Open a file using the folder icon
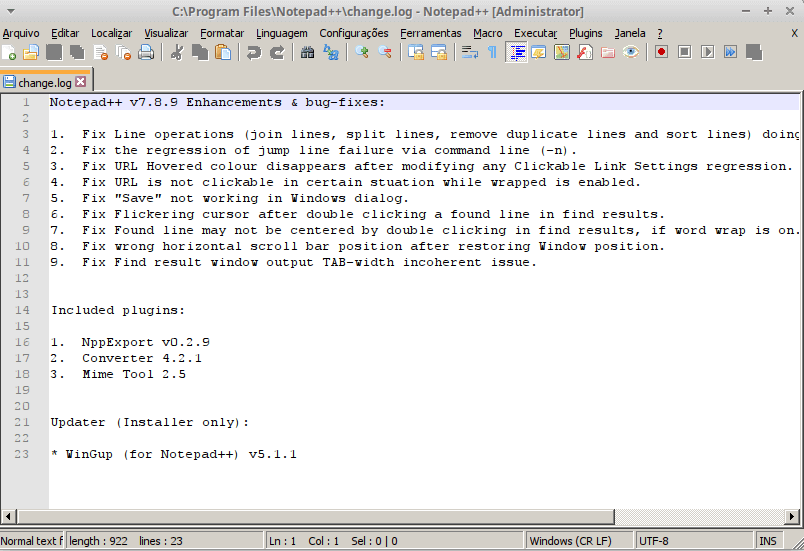804x551 pixels. [x=31, y=52]
